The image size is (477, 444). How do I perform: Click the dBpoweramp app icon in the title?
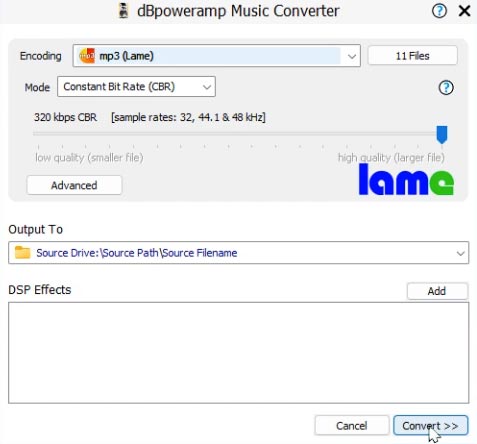click(x=124, y=11)
